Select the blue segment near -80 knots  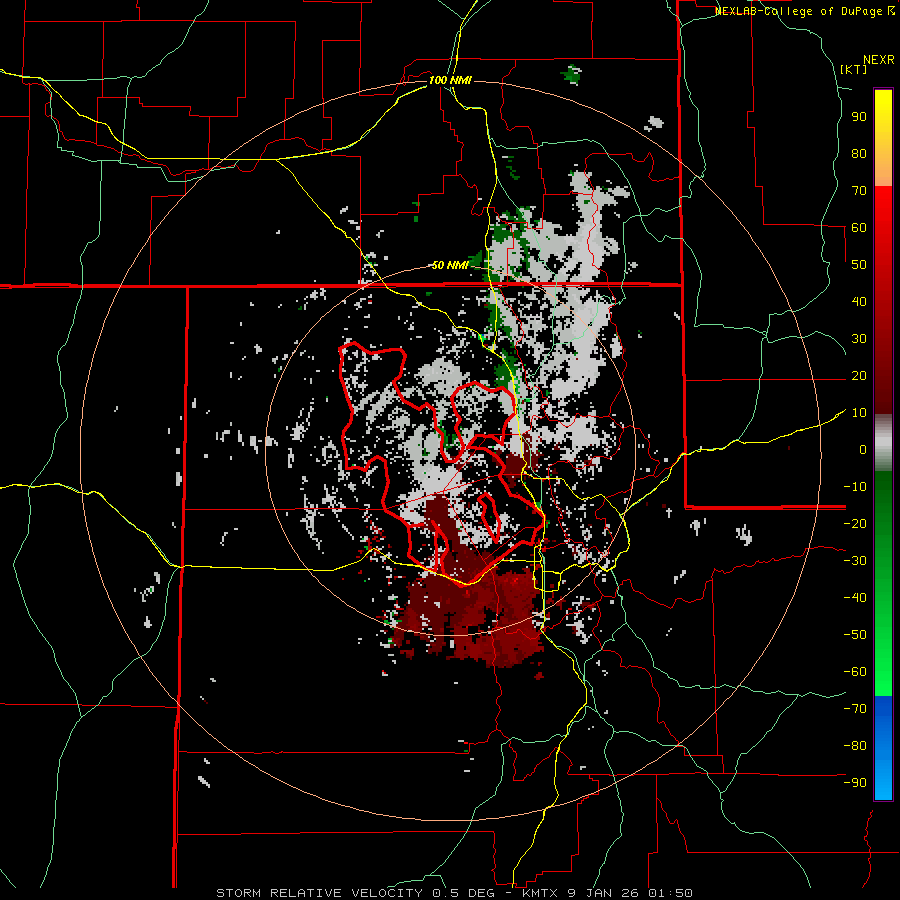[883, 745]
